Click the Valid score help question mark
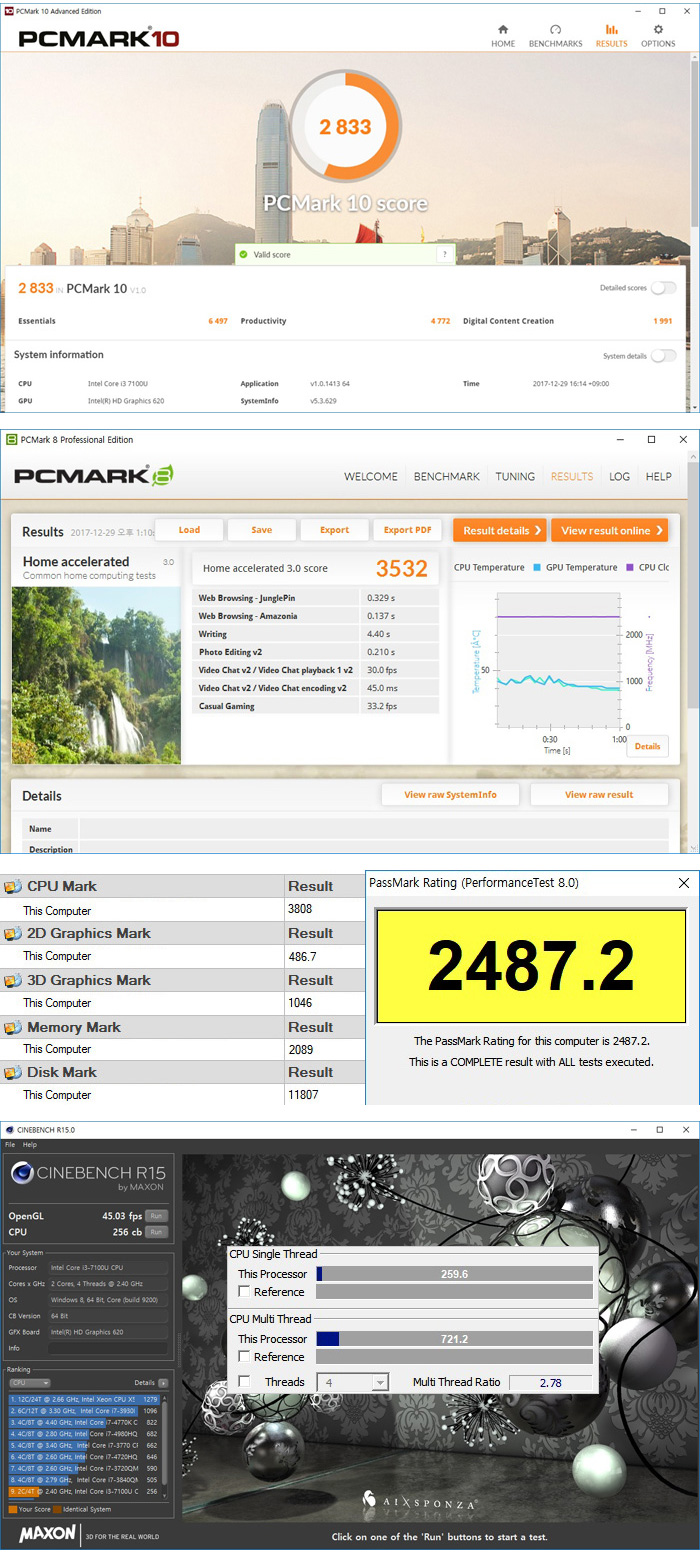This screenshot has width=700, height=1553. tap(444, 255)
